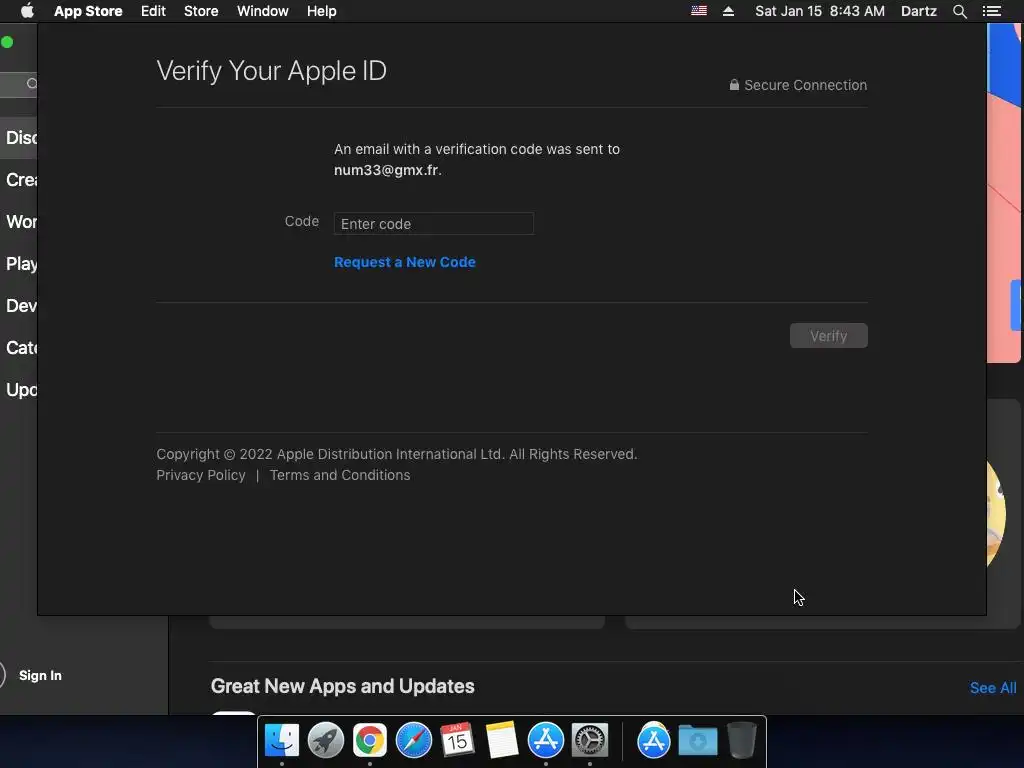Screen dimensions: 1024x768
Task: Click Request a New Code link
Action: coord(405,262)
